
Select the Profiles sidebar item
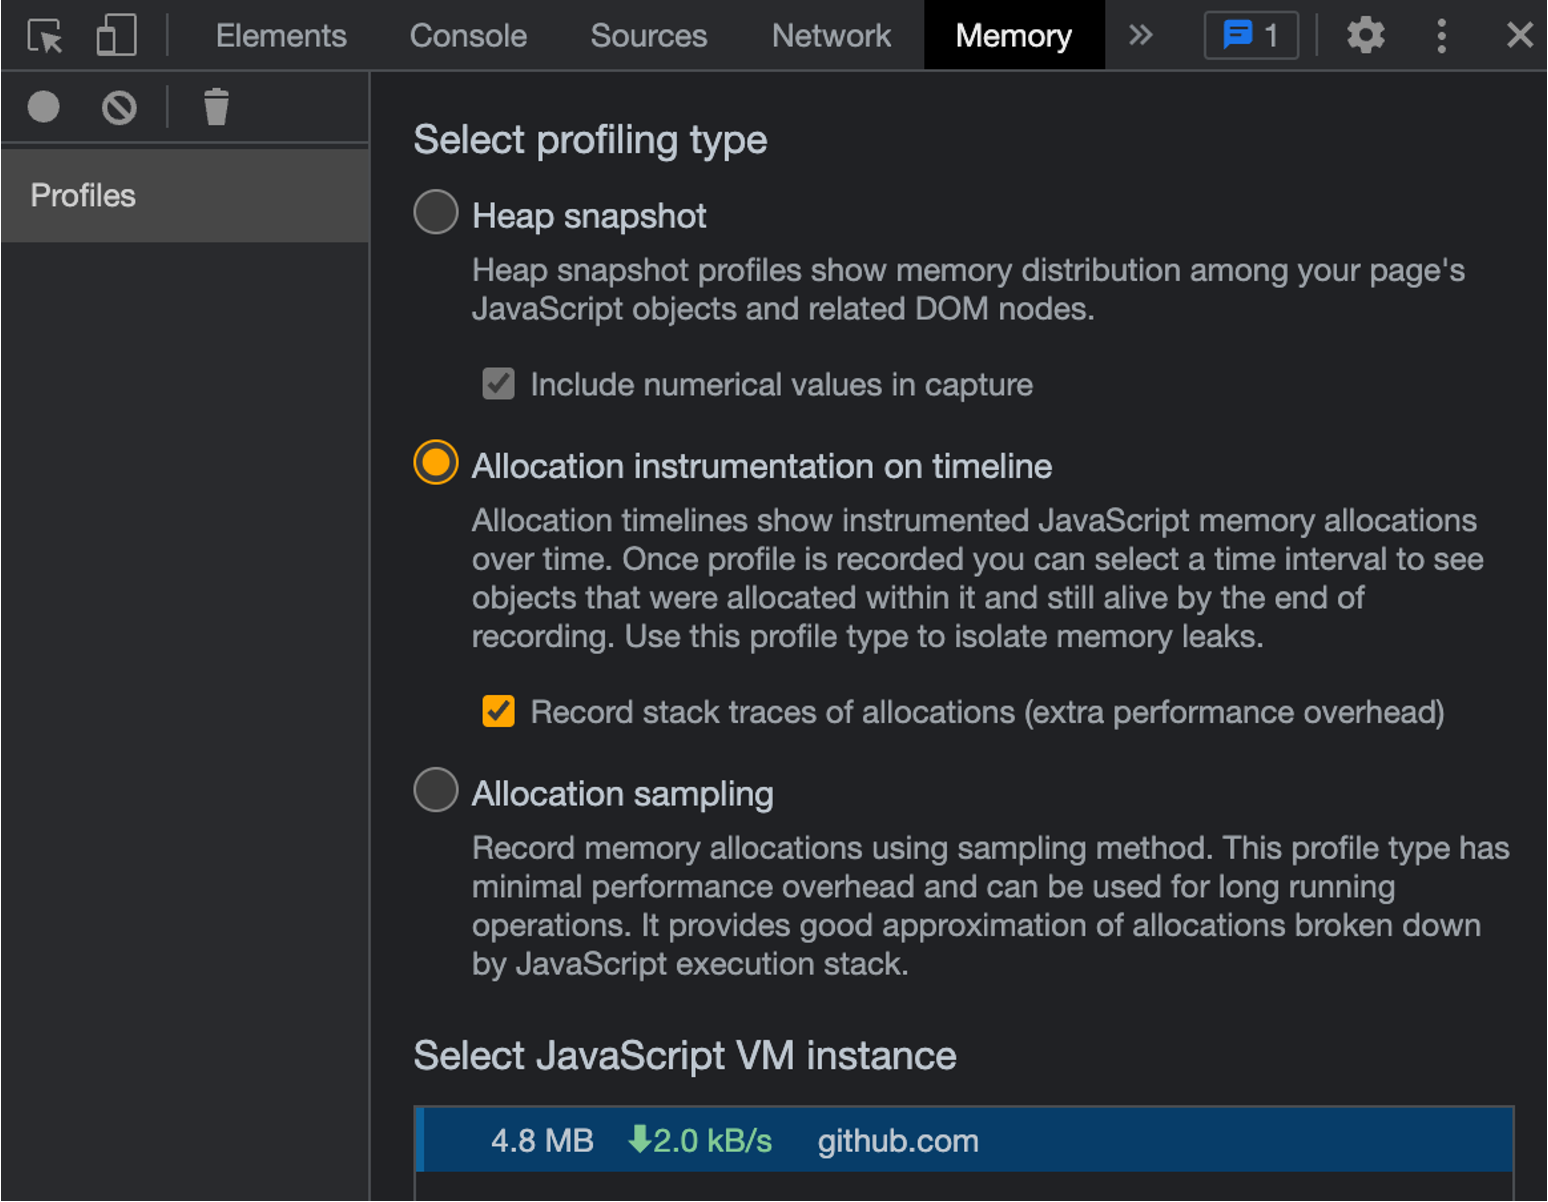coord(185,196)
